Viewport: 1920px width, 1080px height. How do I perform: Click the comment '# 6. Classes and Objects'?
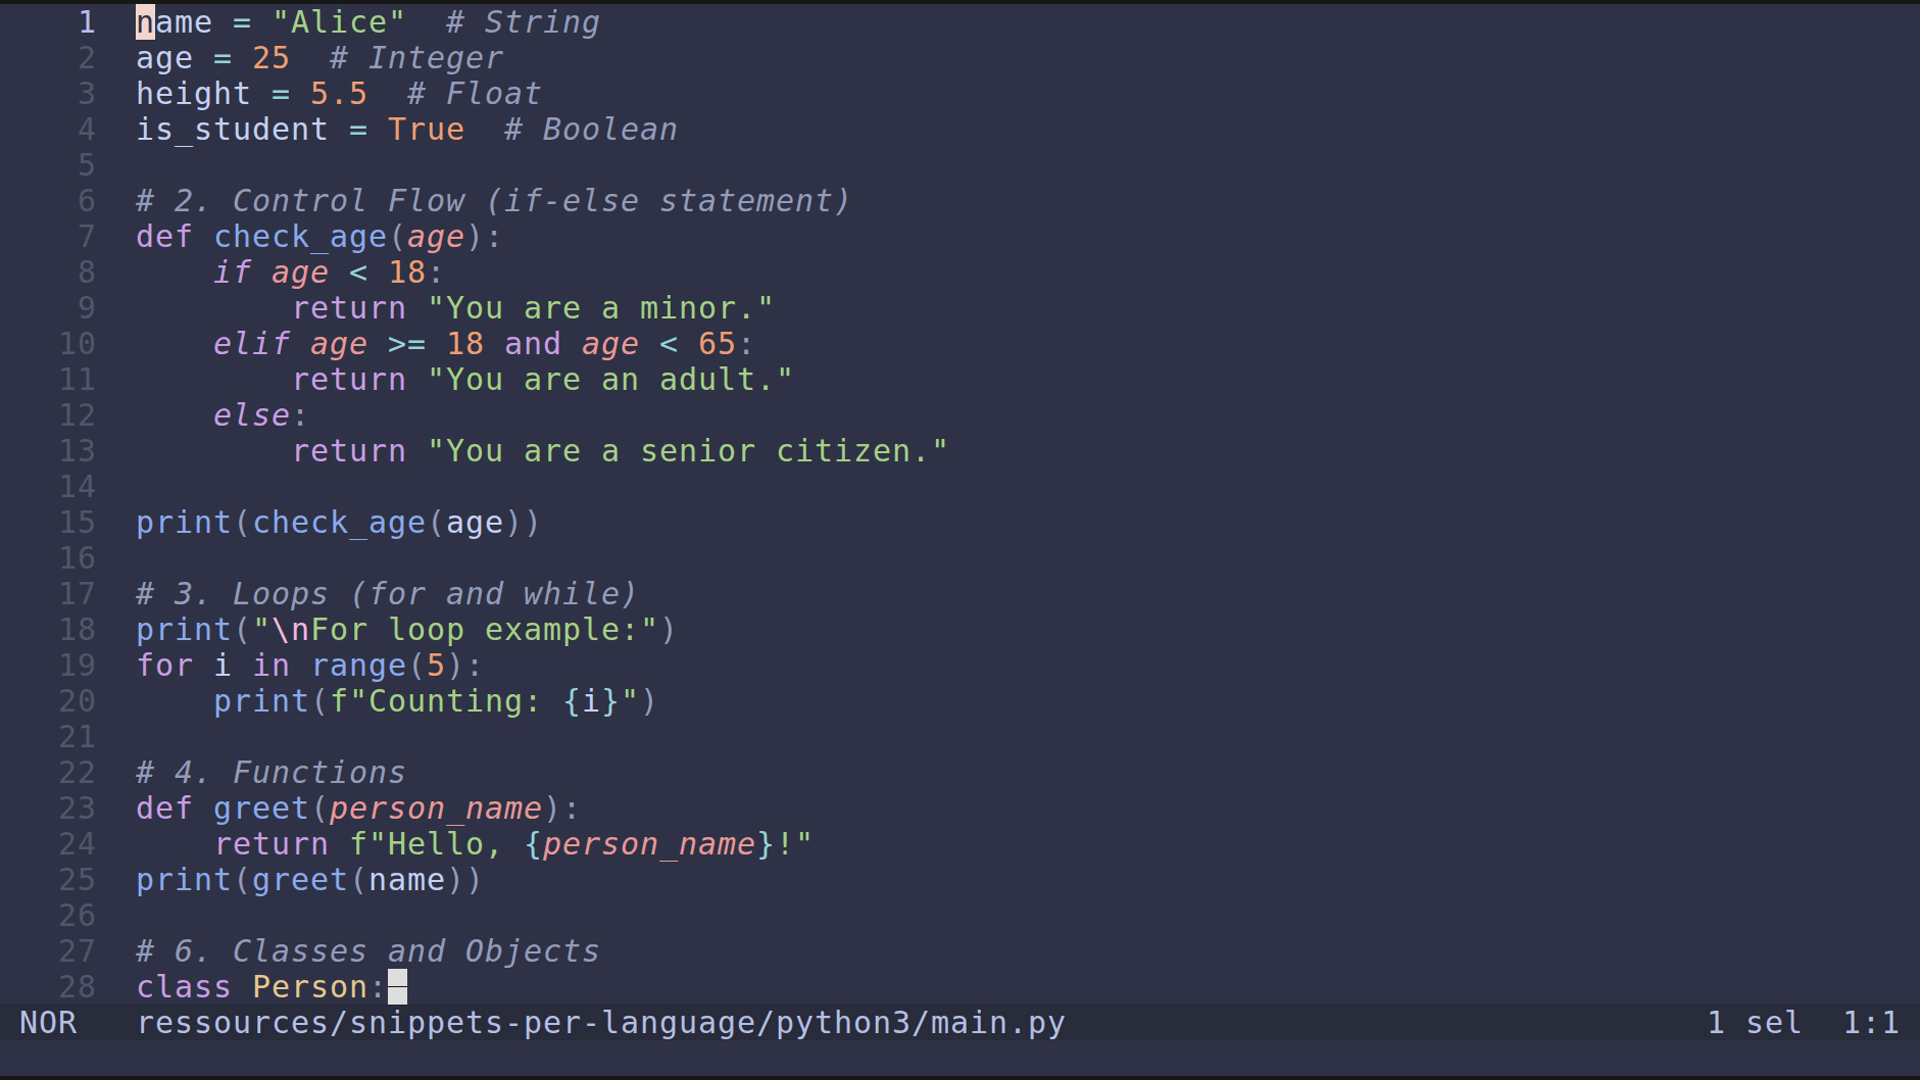coord(365,951)
